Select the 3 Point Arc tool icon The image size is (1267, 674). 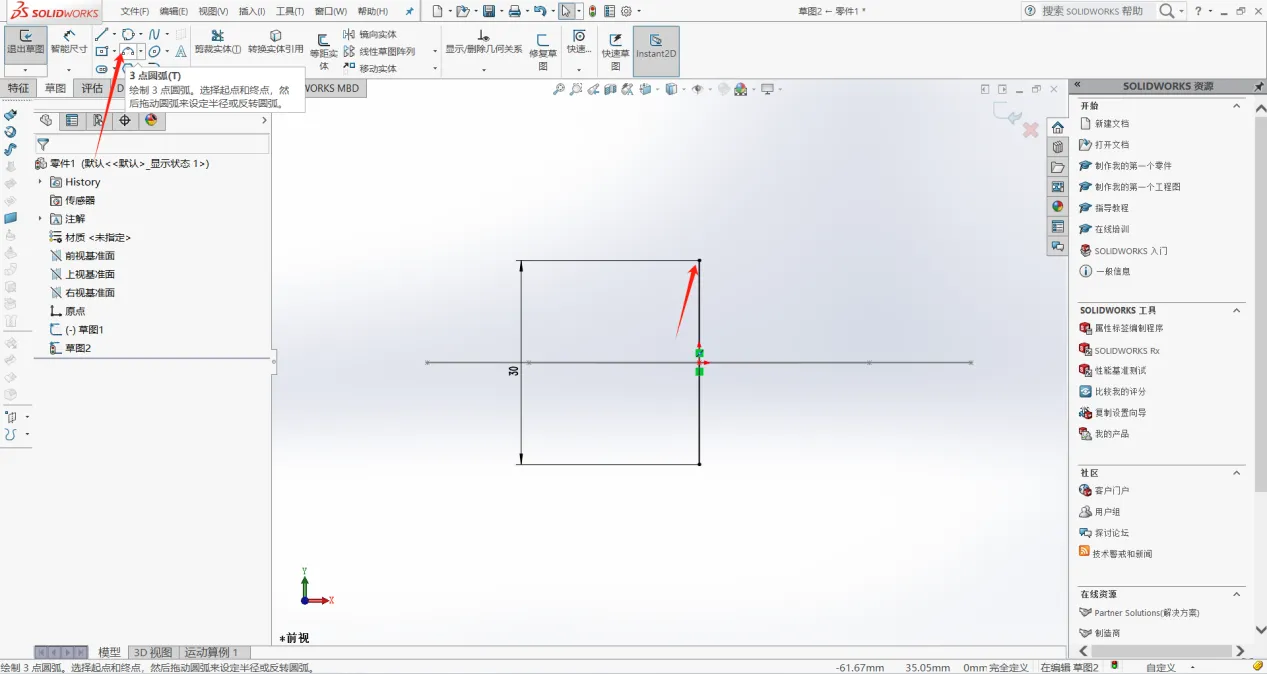click(129, 51)
